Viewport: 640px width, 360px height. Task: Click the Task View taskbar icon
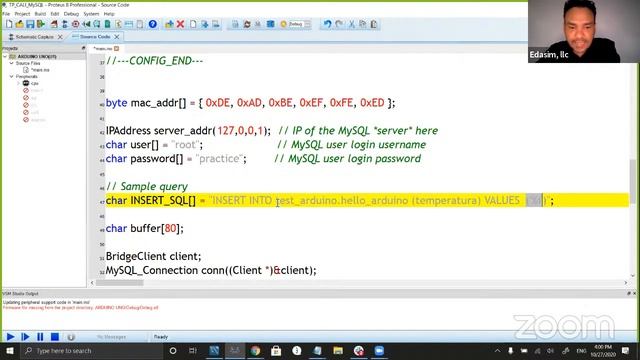[x=193, y=351]
